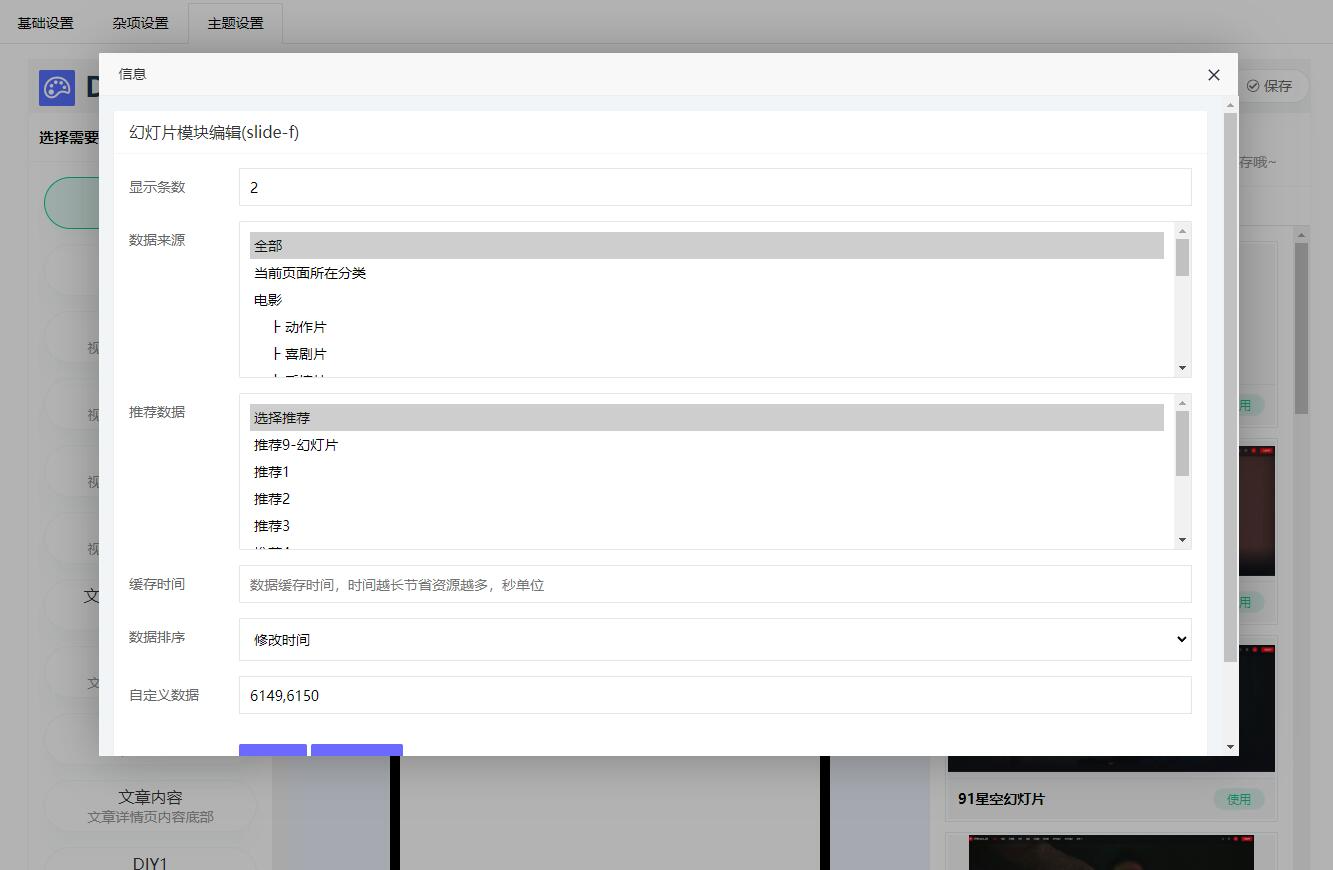The height and width of the screenshot is (870, 1333).
Task: Focus the 缓存时间 input field
Action: (x=714, y=585)
